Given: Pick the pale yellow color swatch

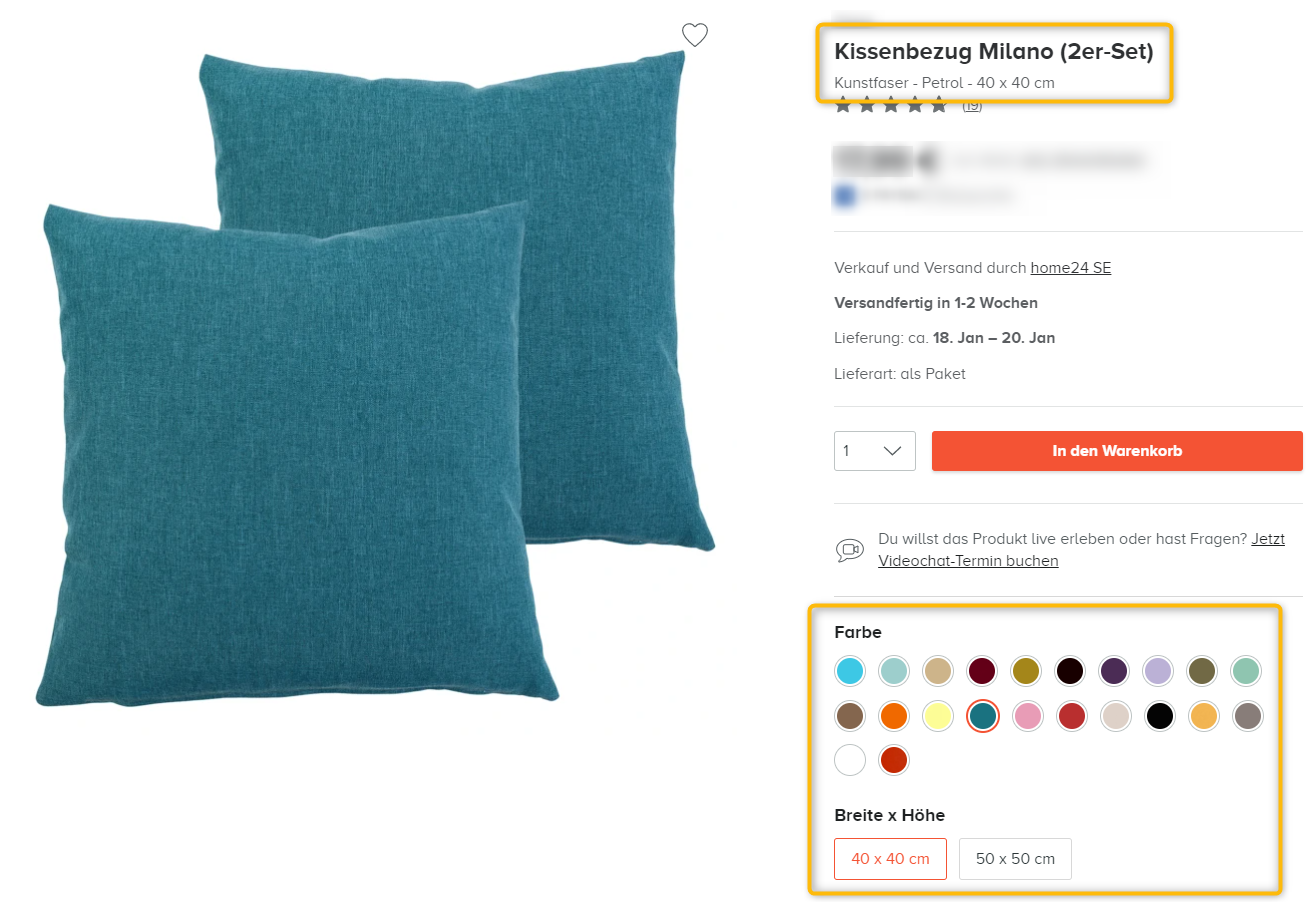Looking at the screenshot, I should click(938, 716).
